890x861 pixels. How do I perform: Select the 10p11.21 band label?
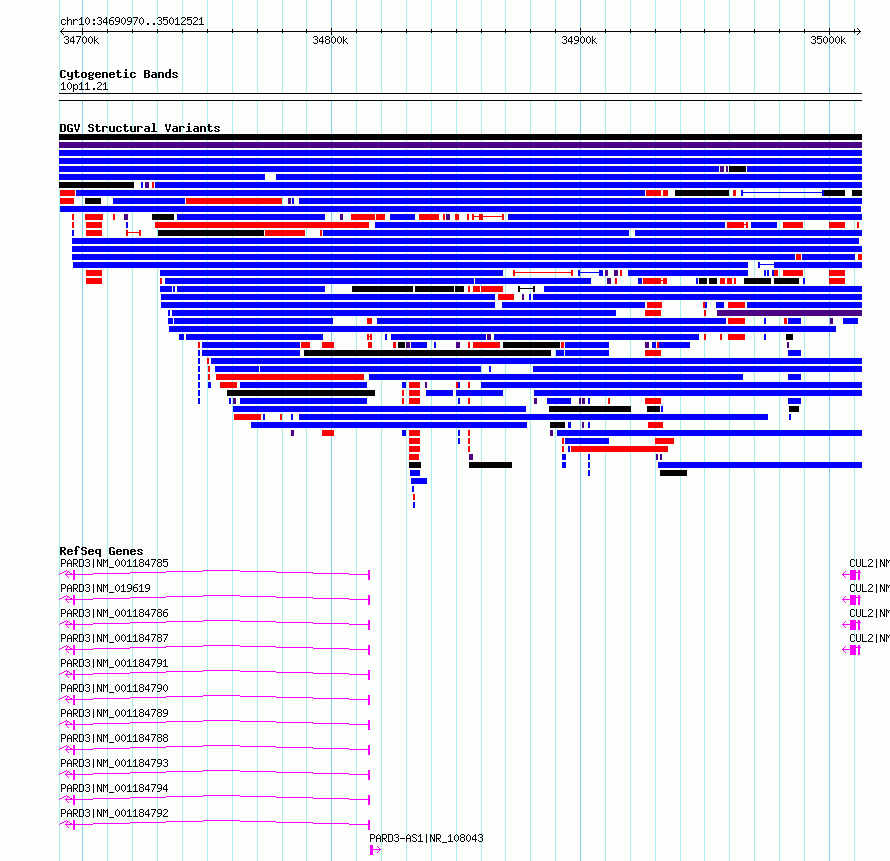pos(84,86)
